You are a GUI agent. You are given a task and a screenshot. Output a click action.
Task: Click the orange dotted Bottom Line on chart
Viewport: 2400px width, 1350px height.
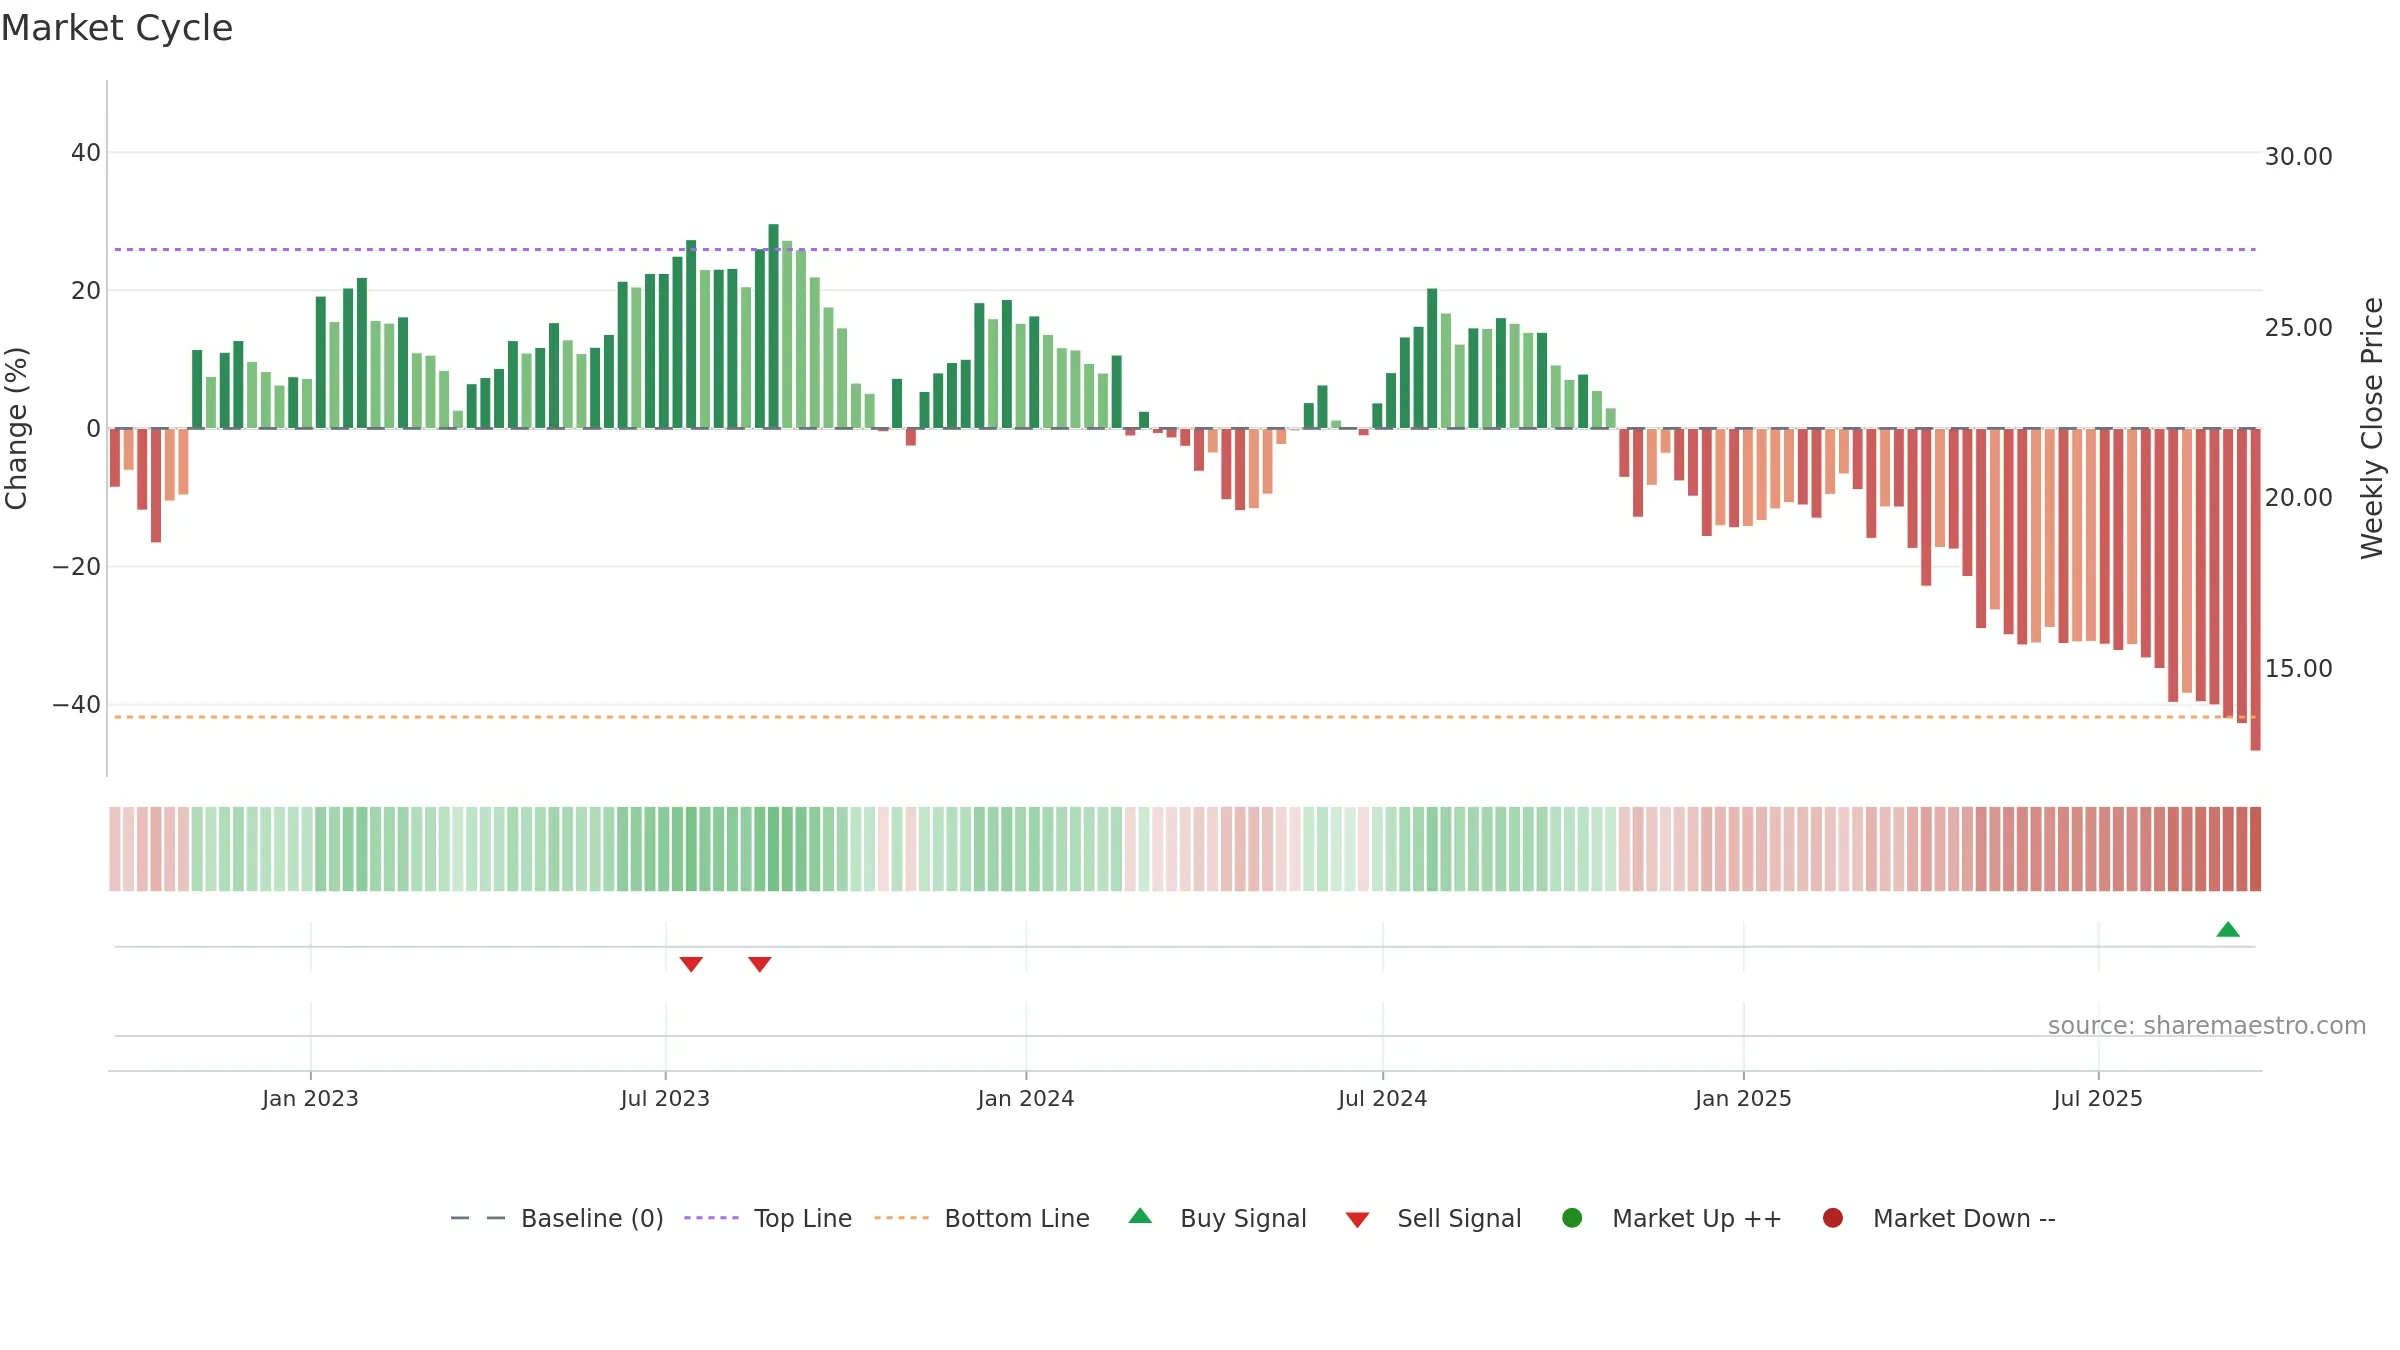1185,717
